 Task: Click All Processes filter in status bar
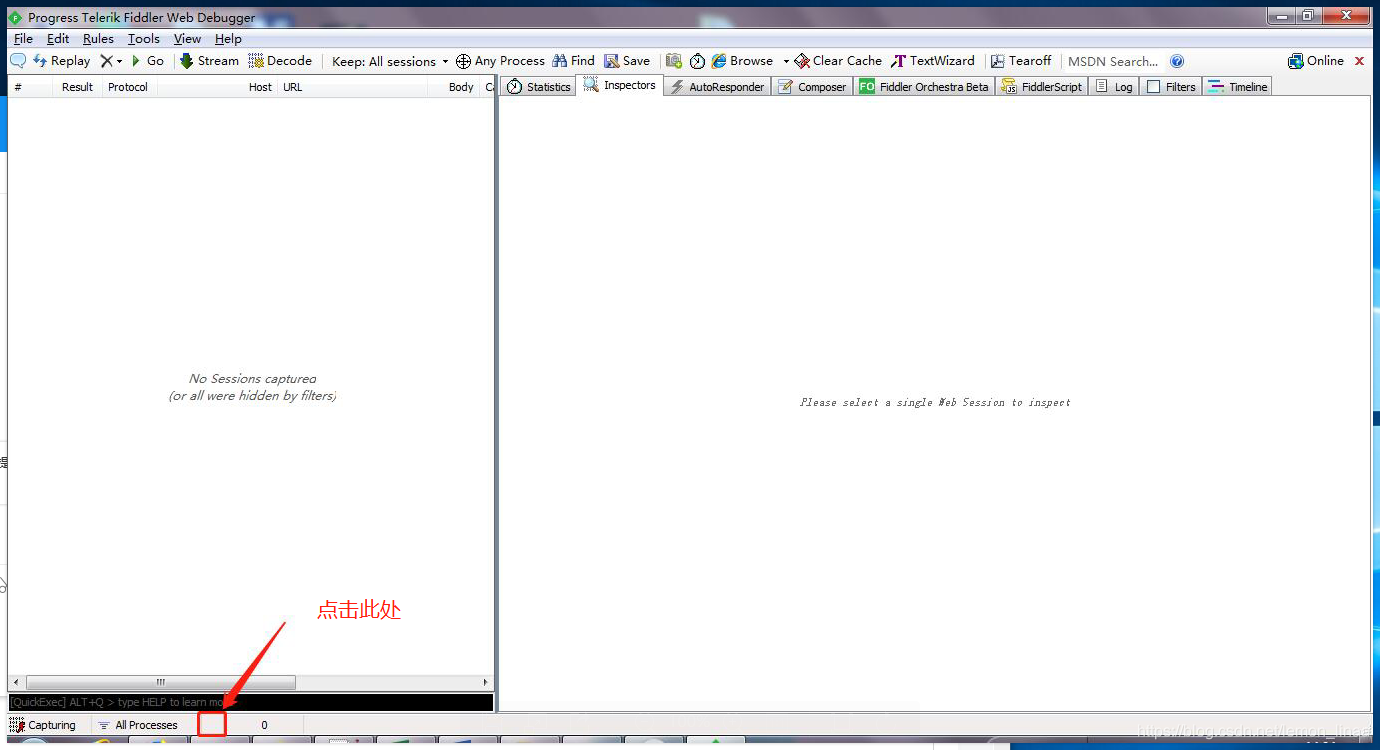pos(138,725)
